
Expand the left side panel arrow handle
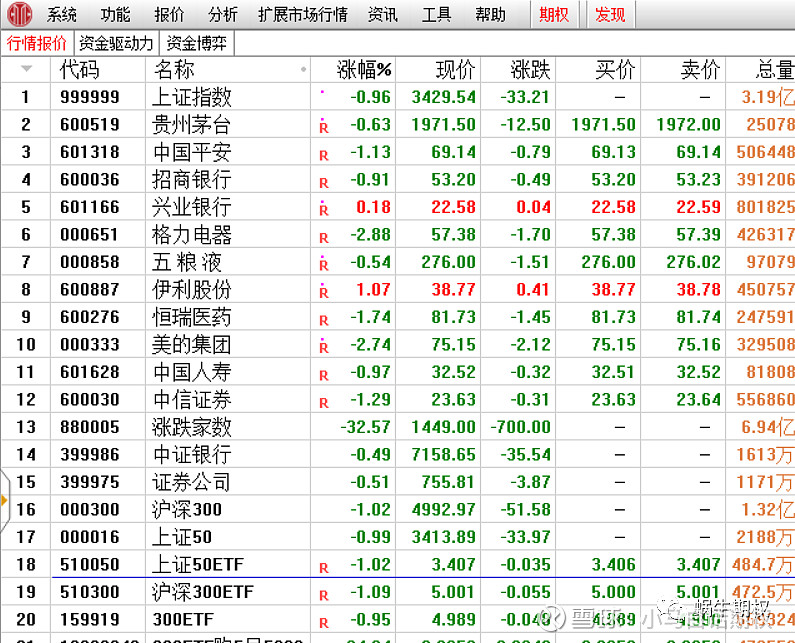tap(5, 501)
